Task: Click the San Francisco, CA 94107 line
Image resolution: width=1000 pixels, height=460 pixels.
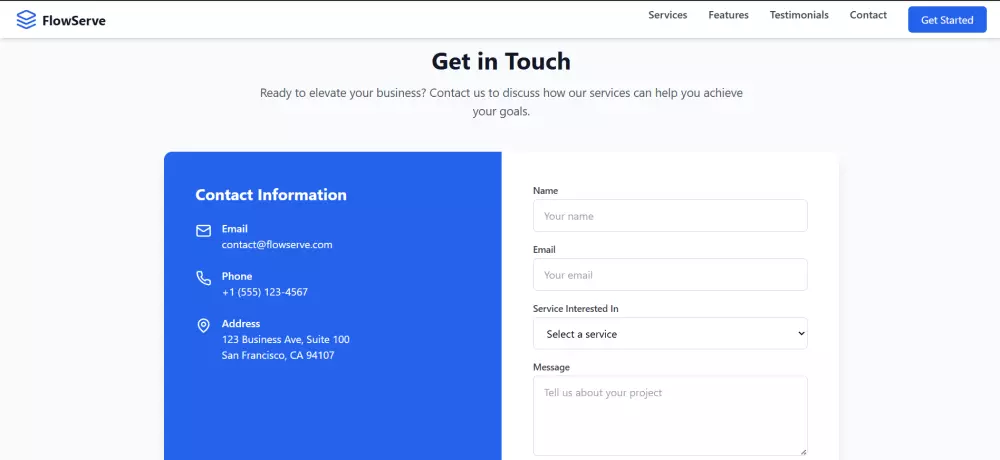Action: pyautogui.click(x=278, y=355)
